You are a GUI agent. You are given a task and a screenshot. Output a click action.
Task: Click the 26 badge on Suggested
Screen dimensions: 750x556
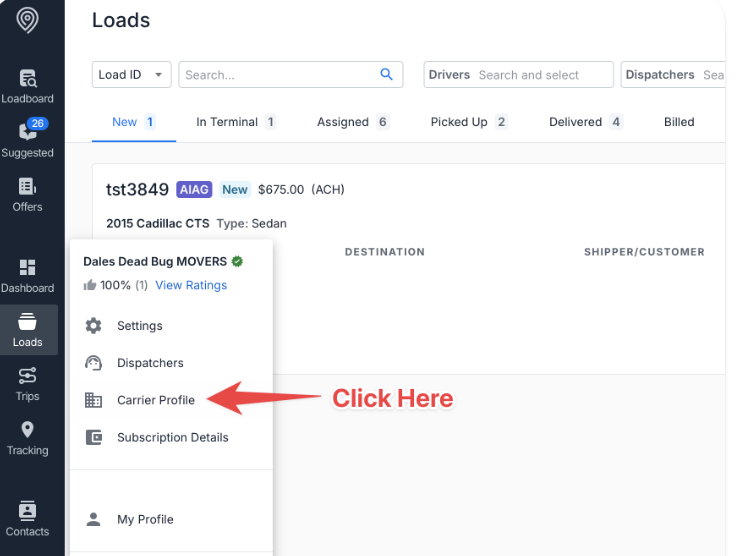(x=37, y=123)
